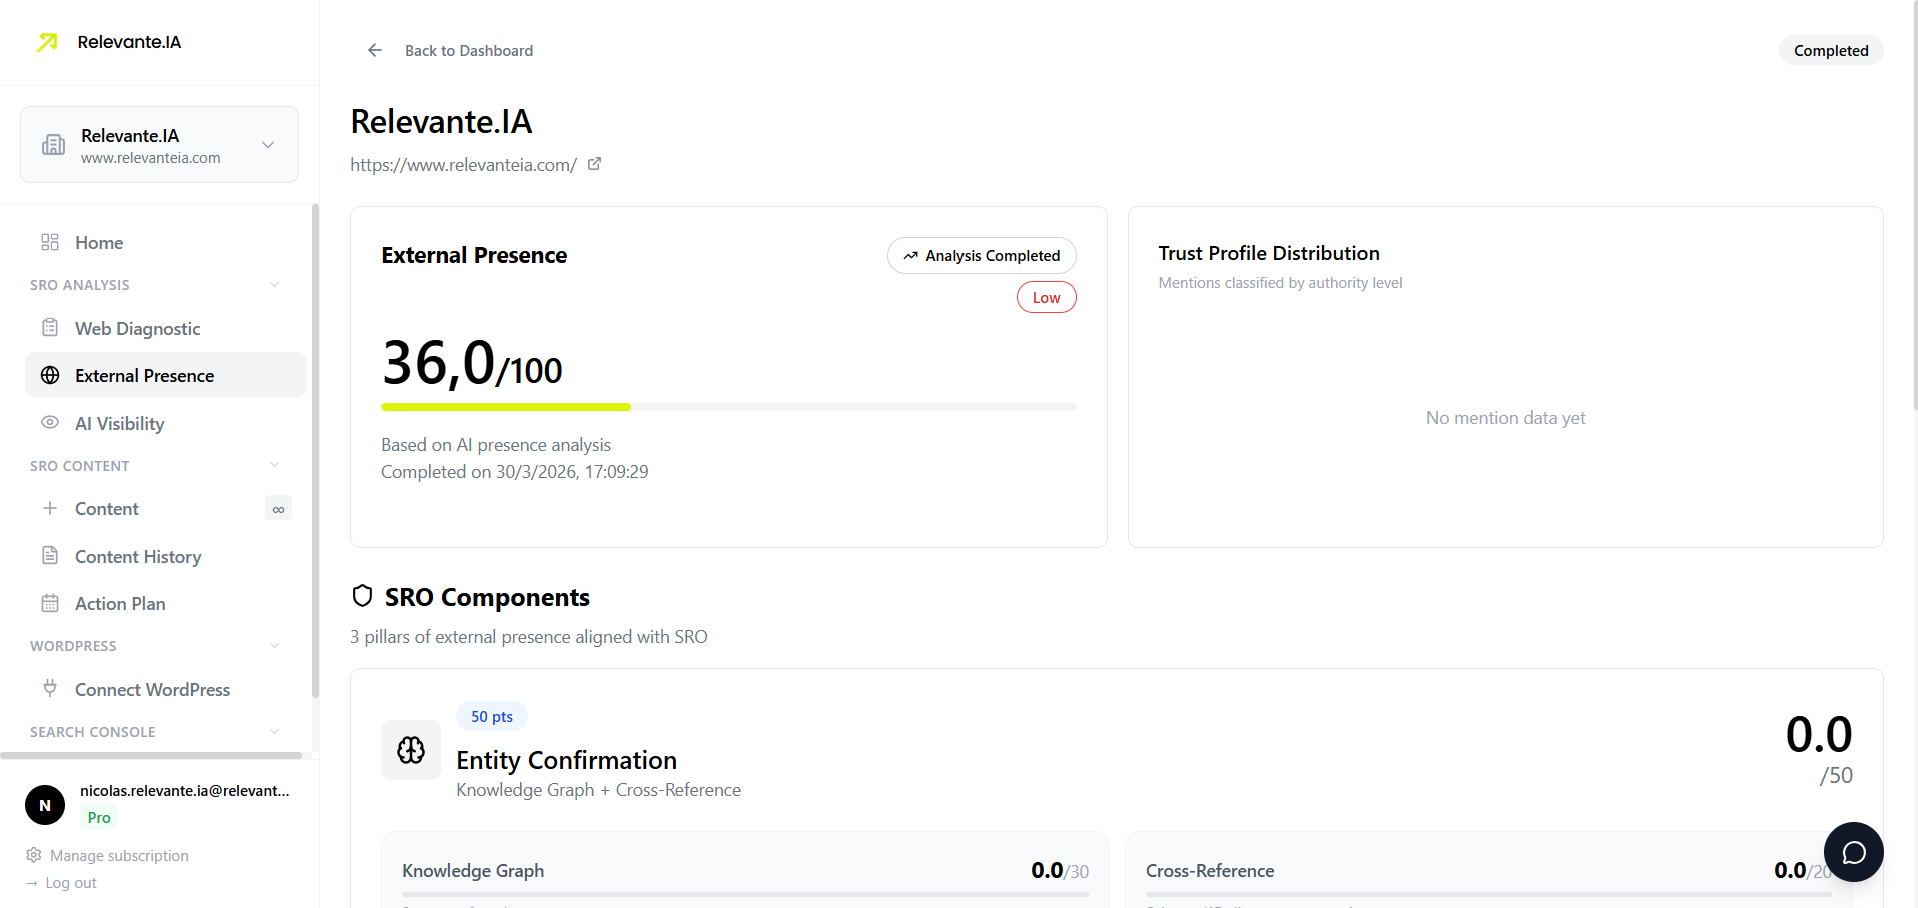
Task: Open the Web Diagnostic analysis page
Action: [x=137, y=328]
